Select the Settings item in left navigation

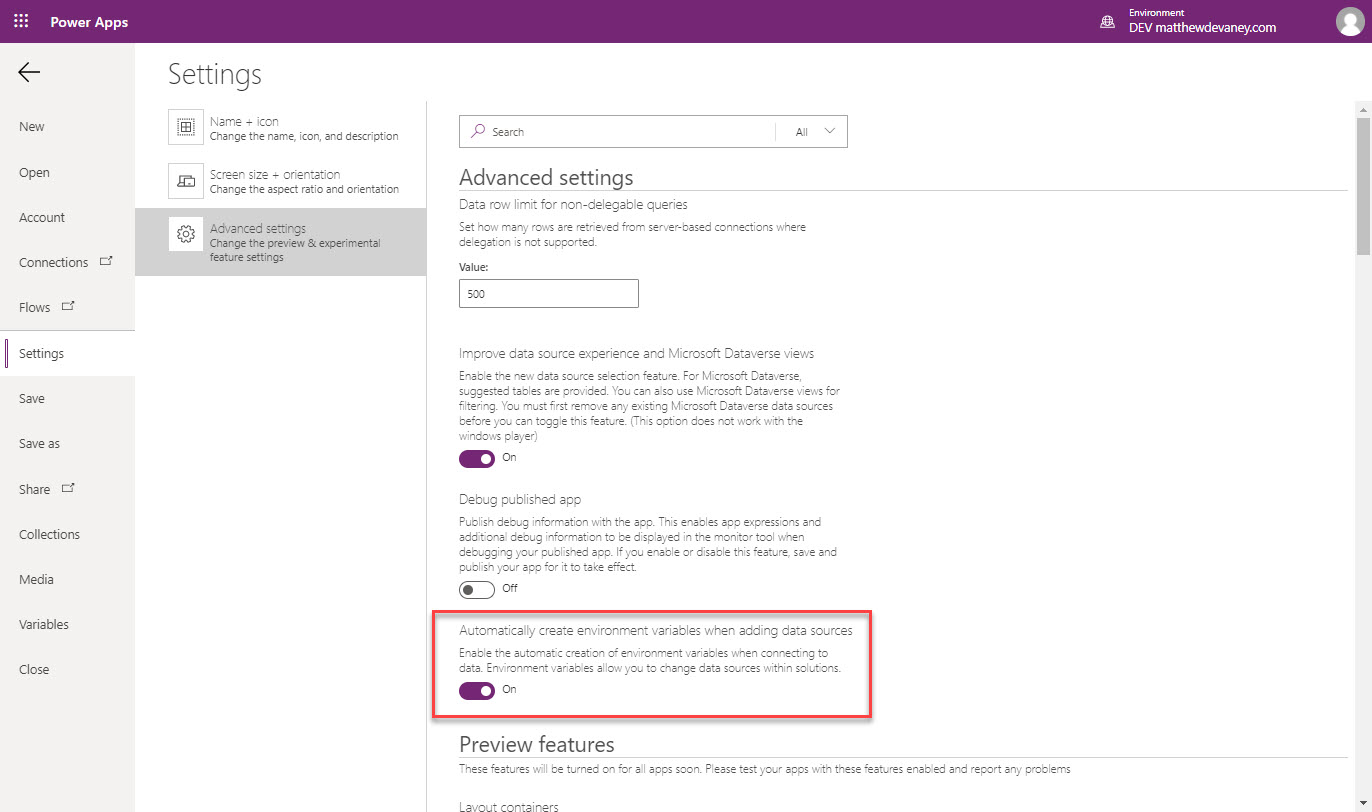(41, 353)
